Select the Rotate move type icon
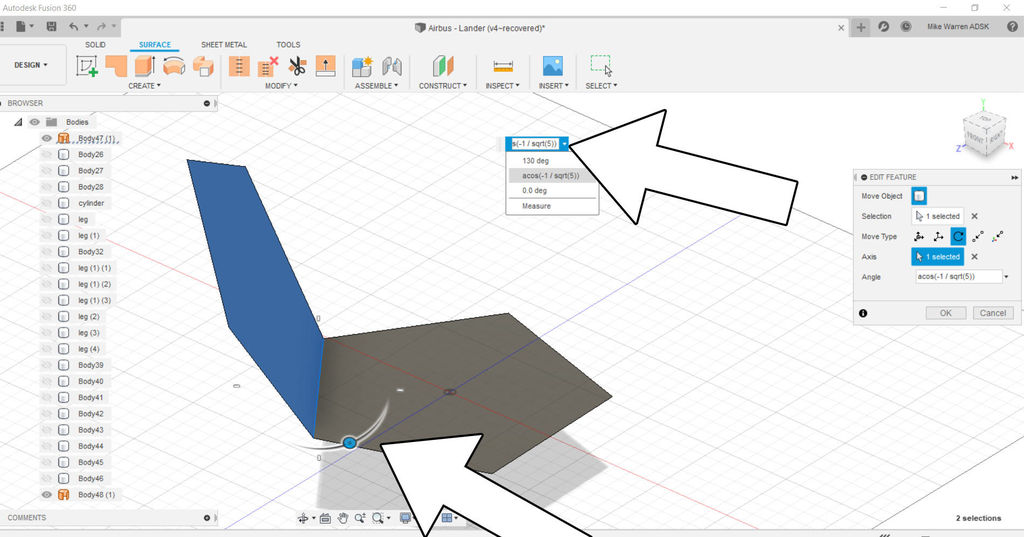Image resolution: width=1024 pixels, height=537 pixels. coord(958,236)
